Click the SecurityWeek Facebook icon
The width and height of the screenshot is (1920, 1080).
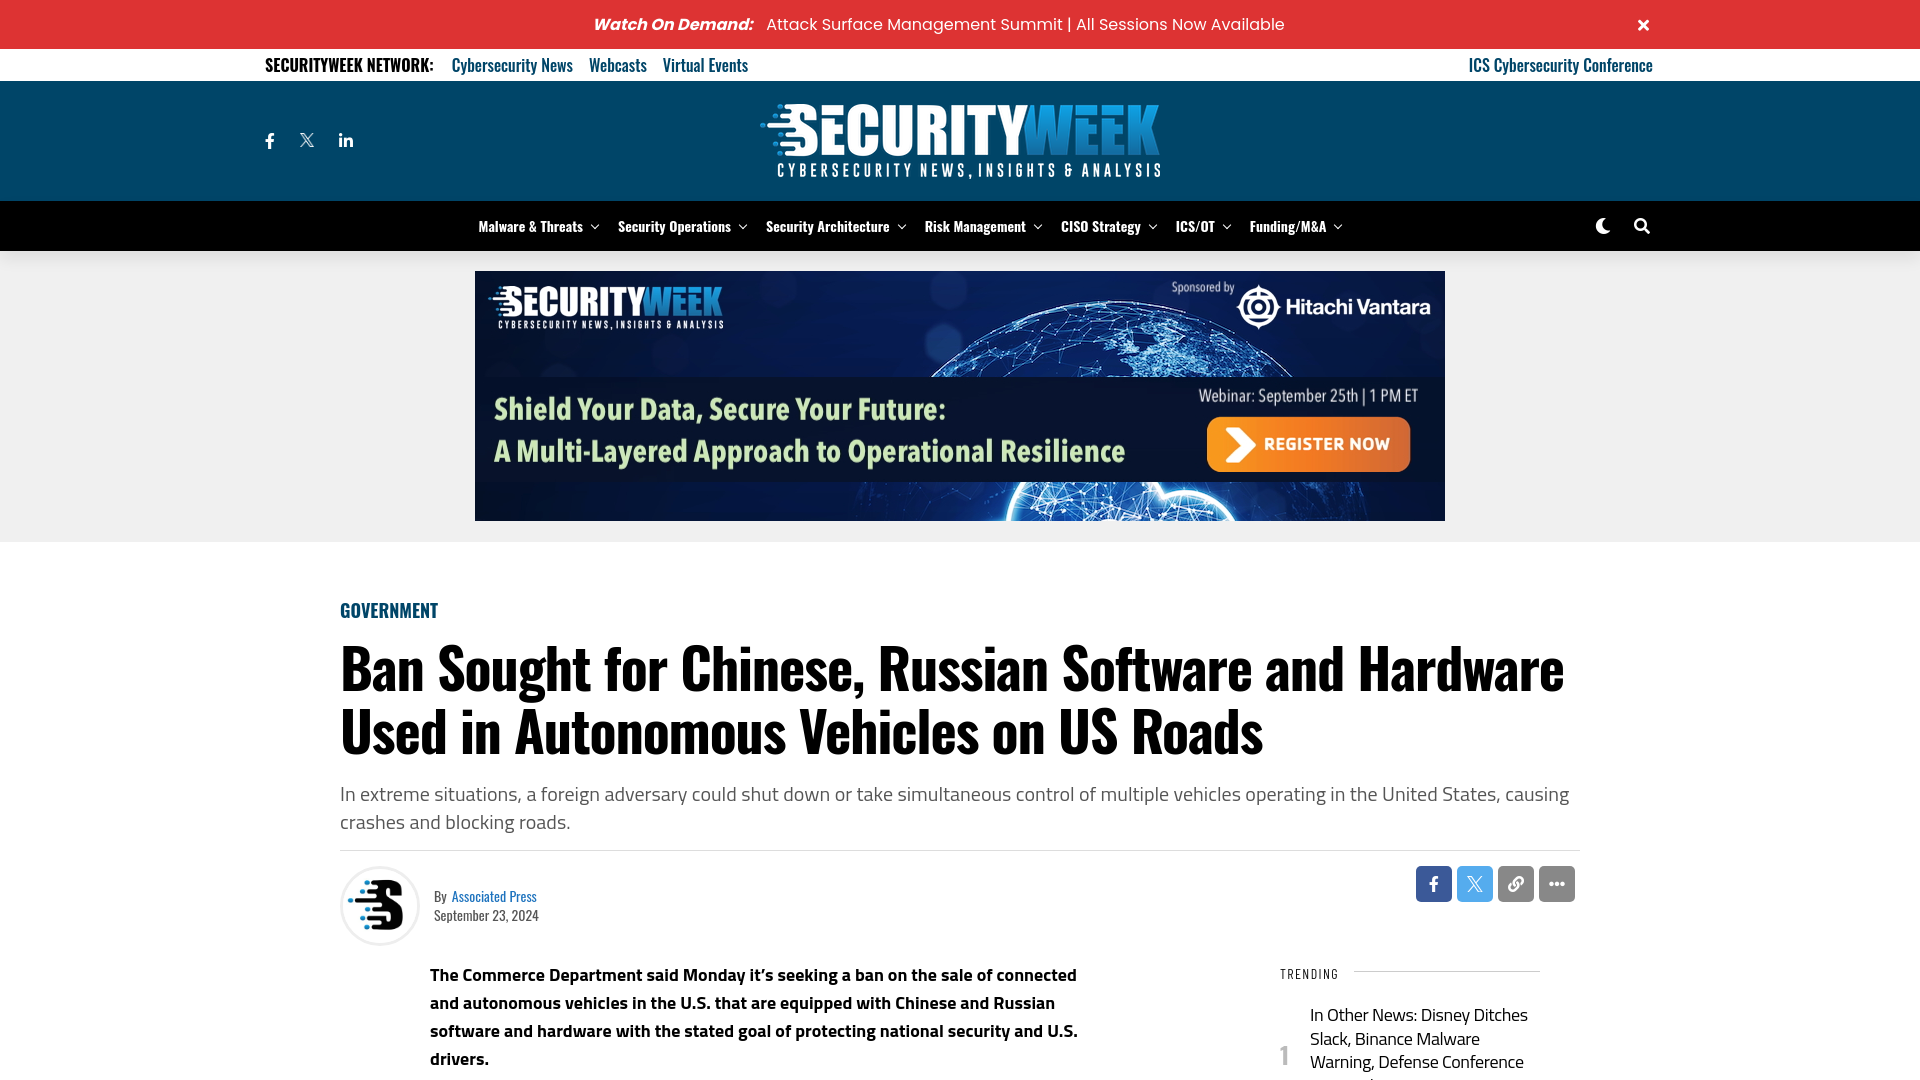tap(269, 140)
